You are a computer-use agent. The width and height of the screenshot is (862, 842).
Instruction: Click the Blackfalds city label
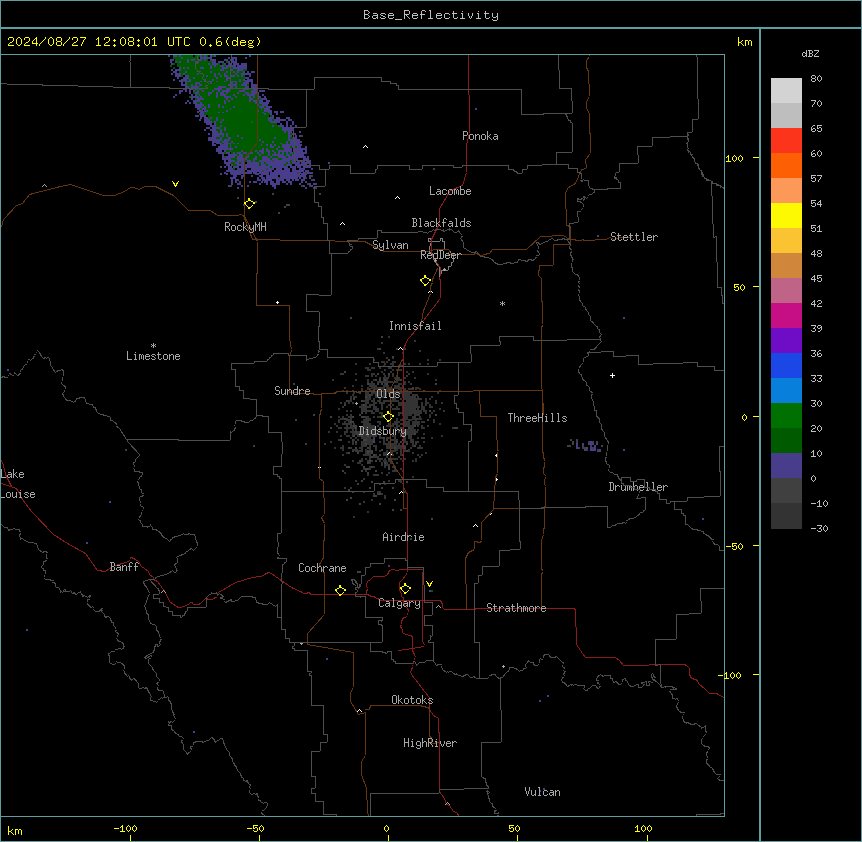click(441, 223)
